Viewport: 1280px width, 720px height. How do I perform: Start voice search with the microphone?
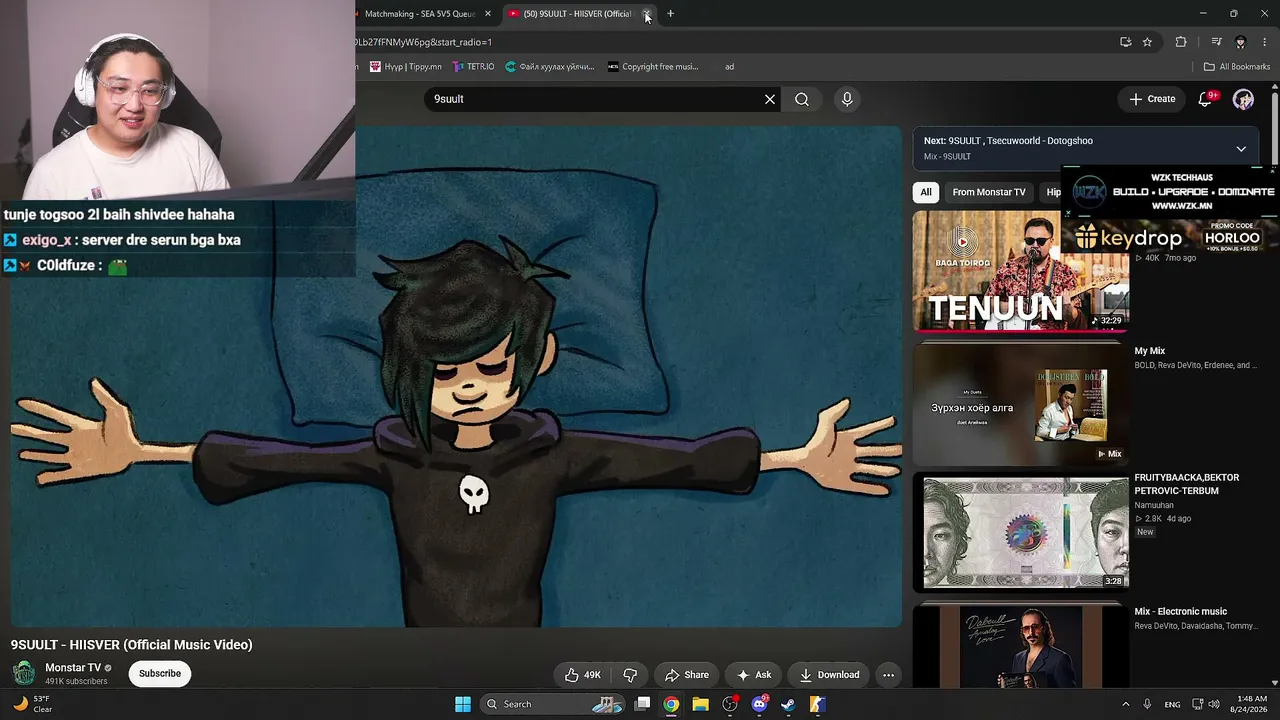pos(847,99)
